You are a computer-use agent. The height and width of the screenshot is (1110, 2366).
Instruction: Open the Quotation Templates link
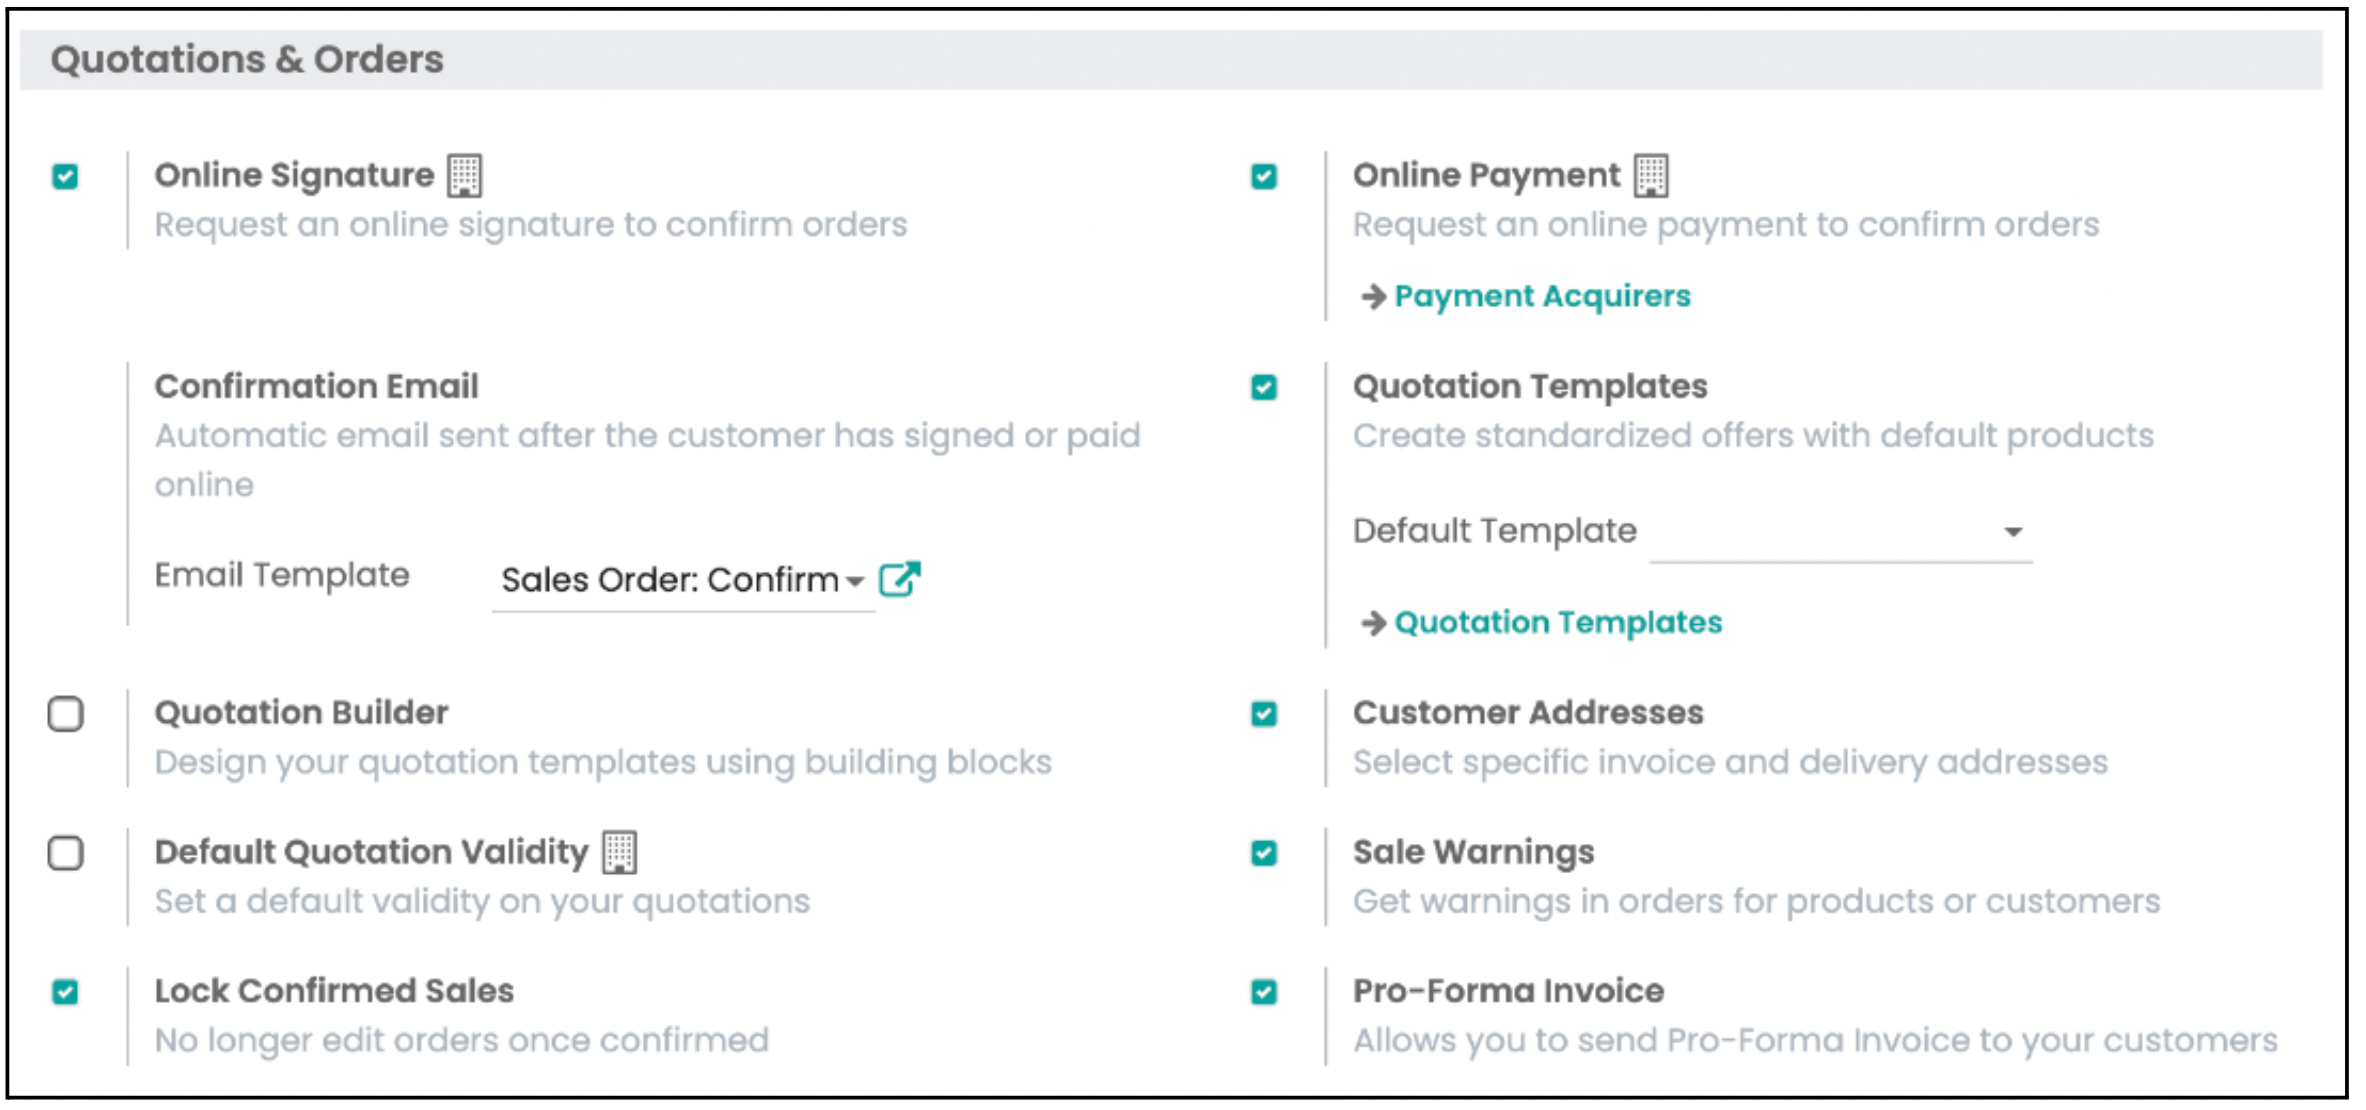click(1558, 623)
